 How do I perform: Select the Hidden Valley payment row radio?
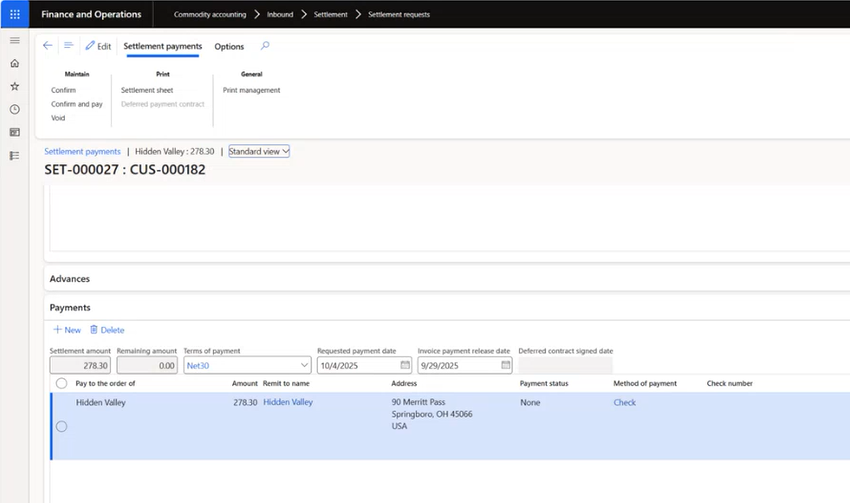(61, 426)
